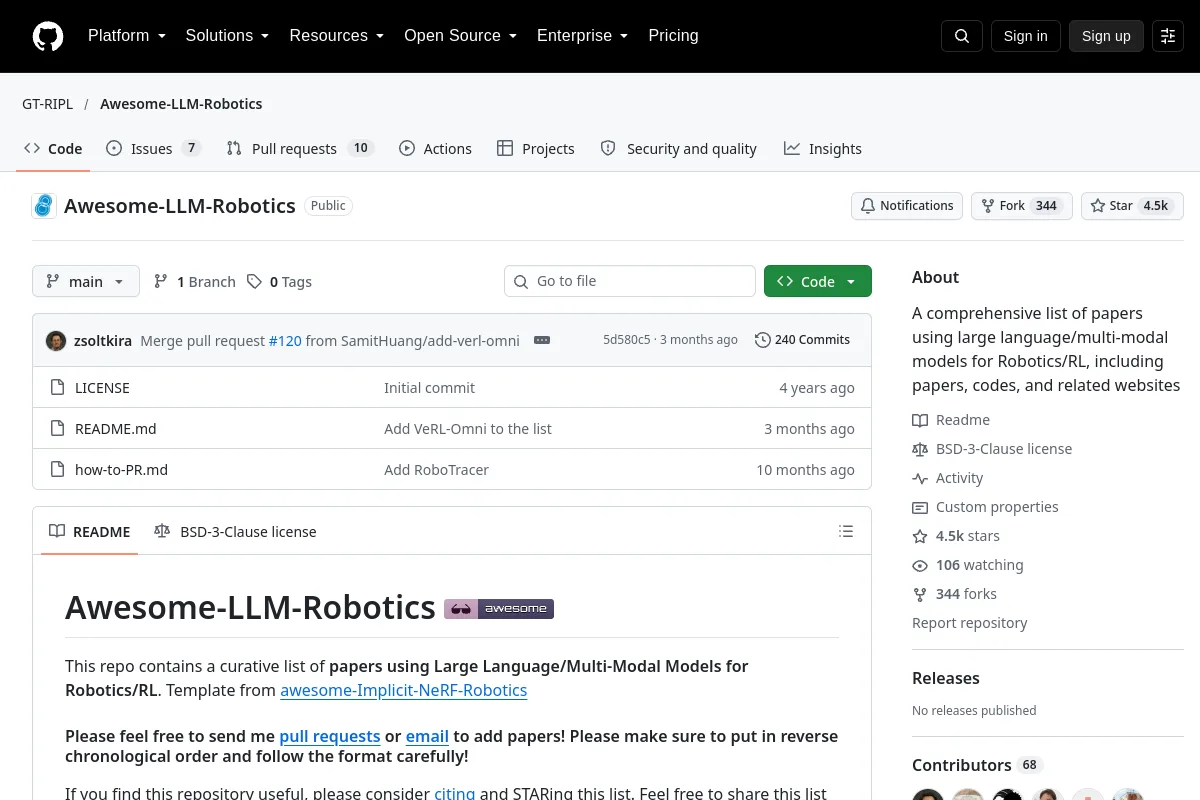This screenshot has height=800, width=1200.
Task: Select the BSD-3-Clause license tab
Action: [235, 531]
